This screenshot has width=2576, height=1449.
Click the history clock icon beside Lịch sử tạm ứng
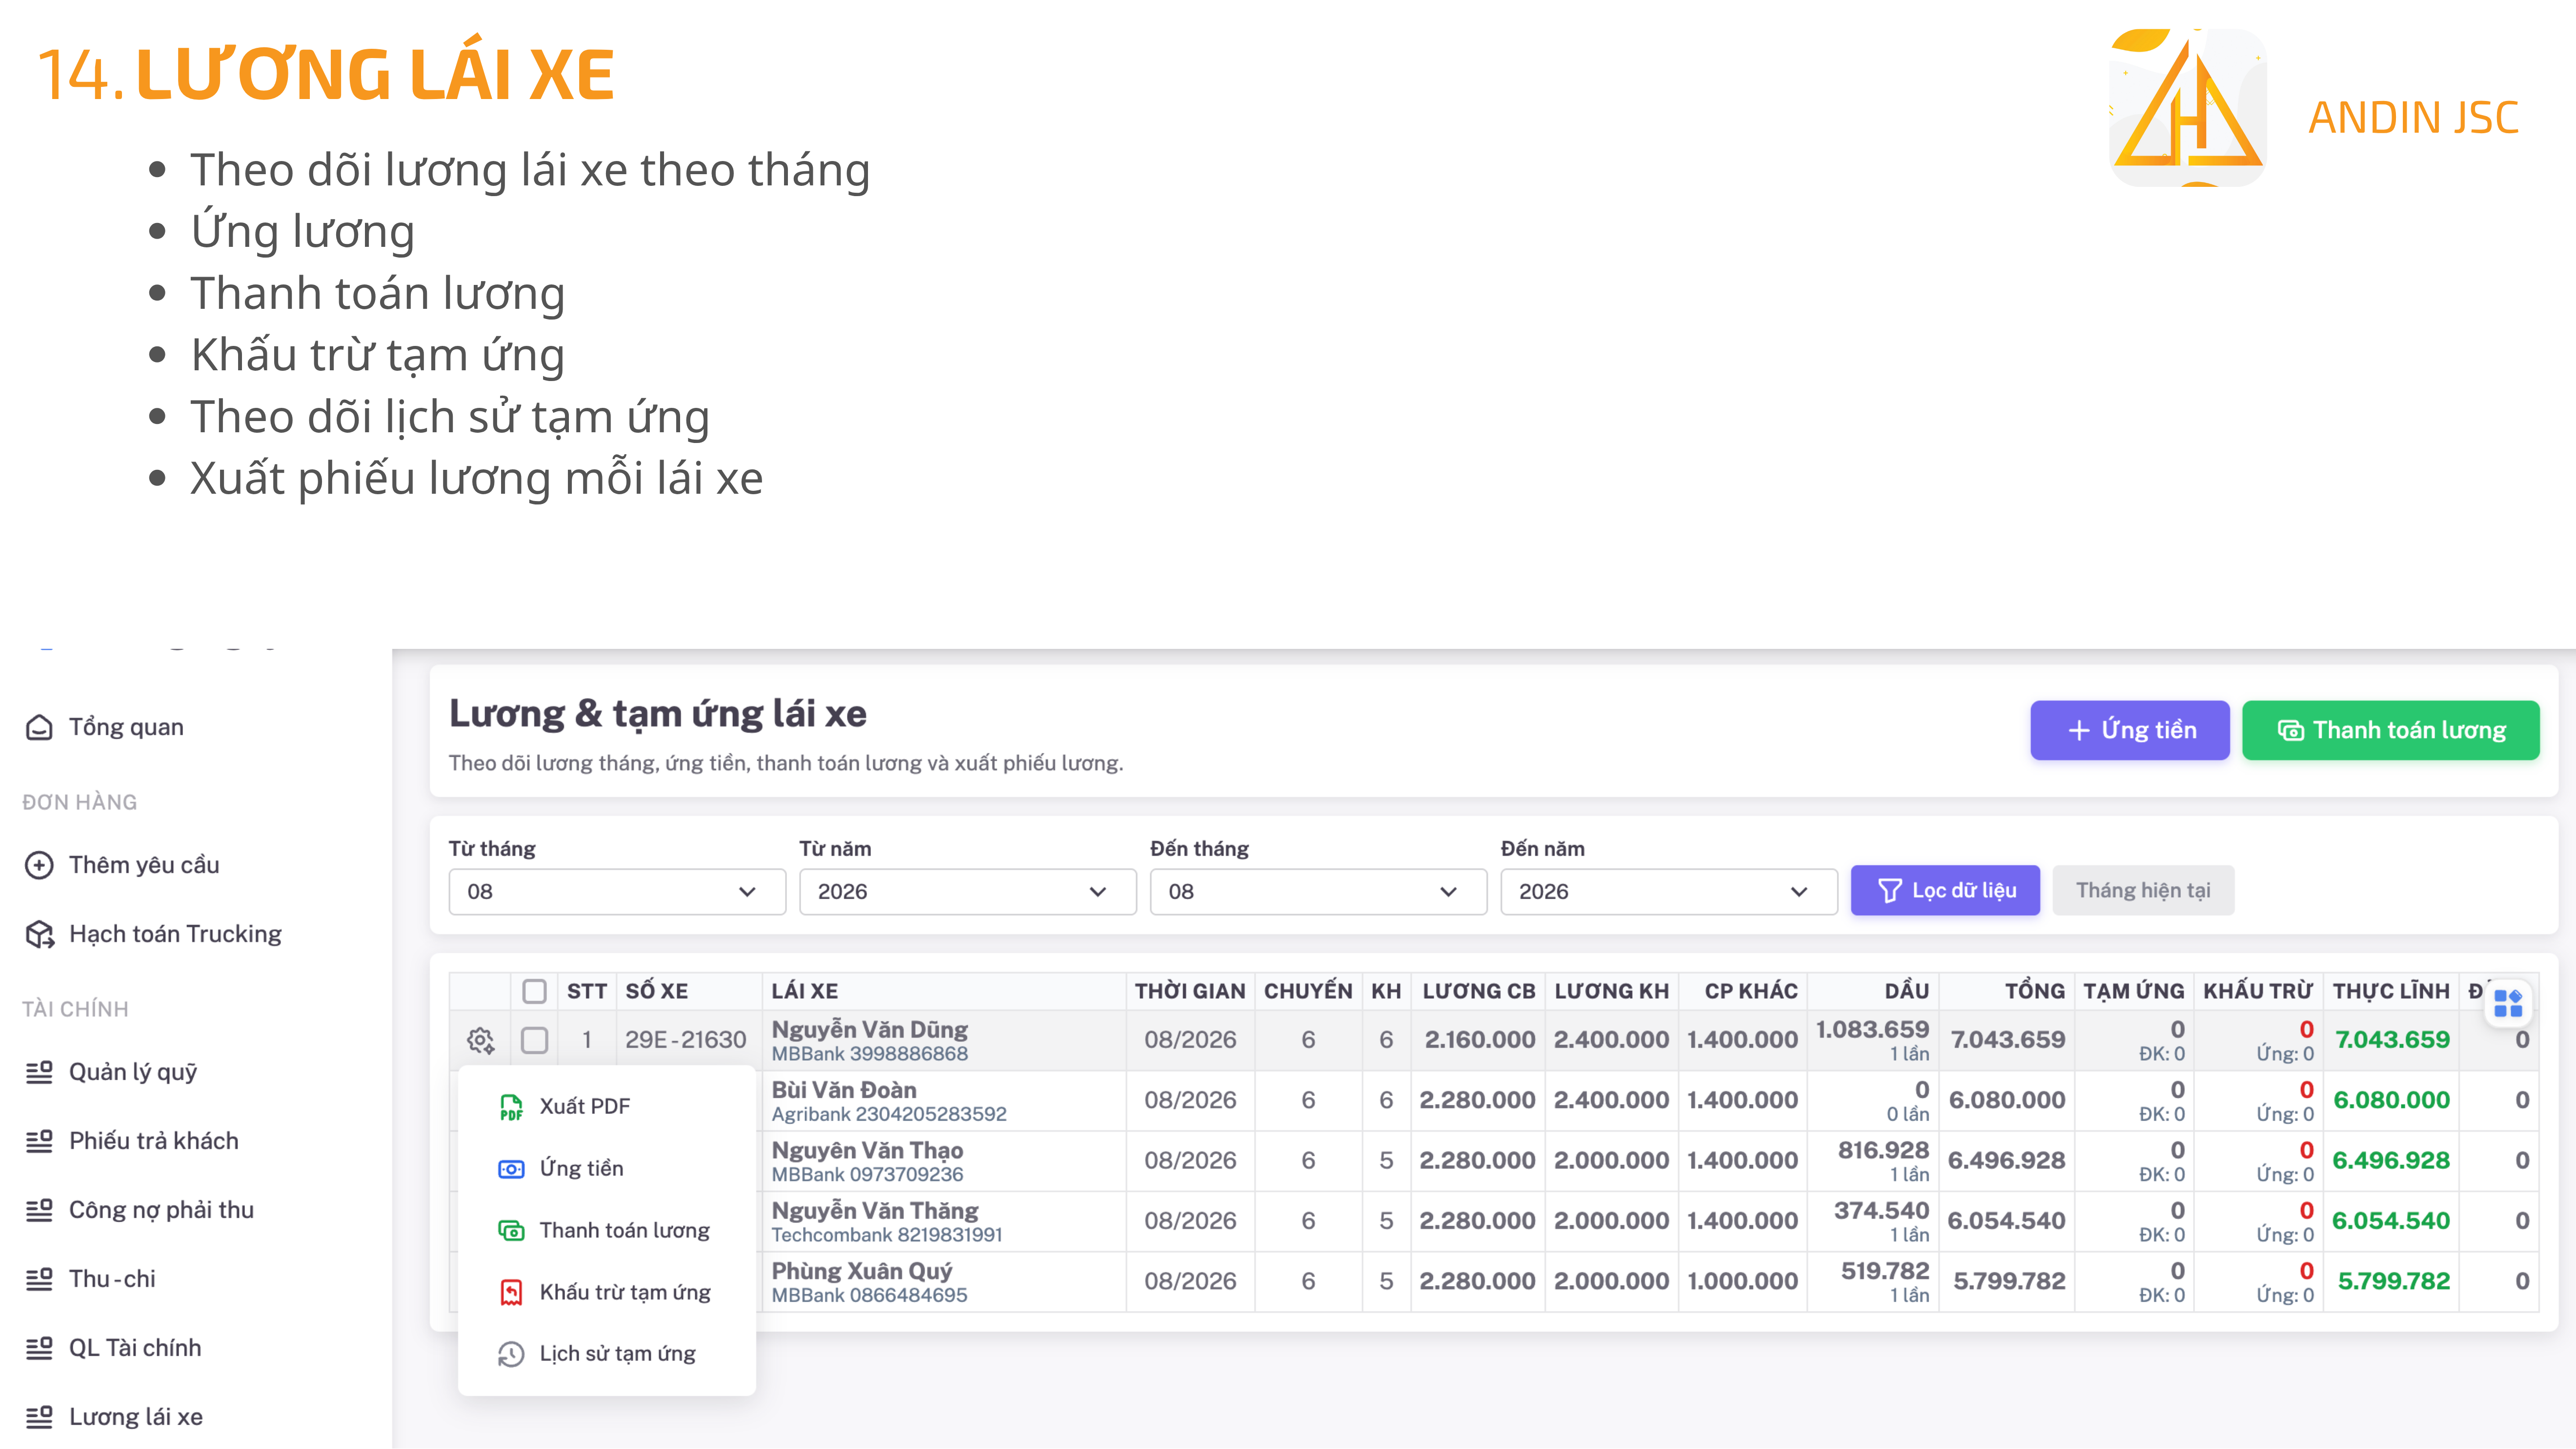[511, 1354]
